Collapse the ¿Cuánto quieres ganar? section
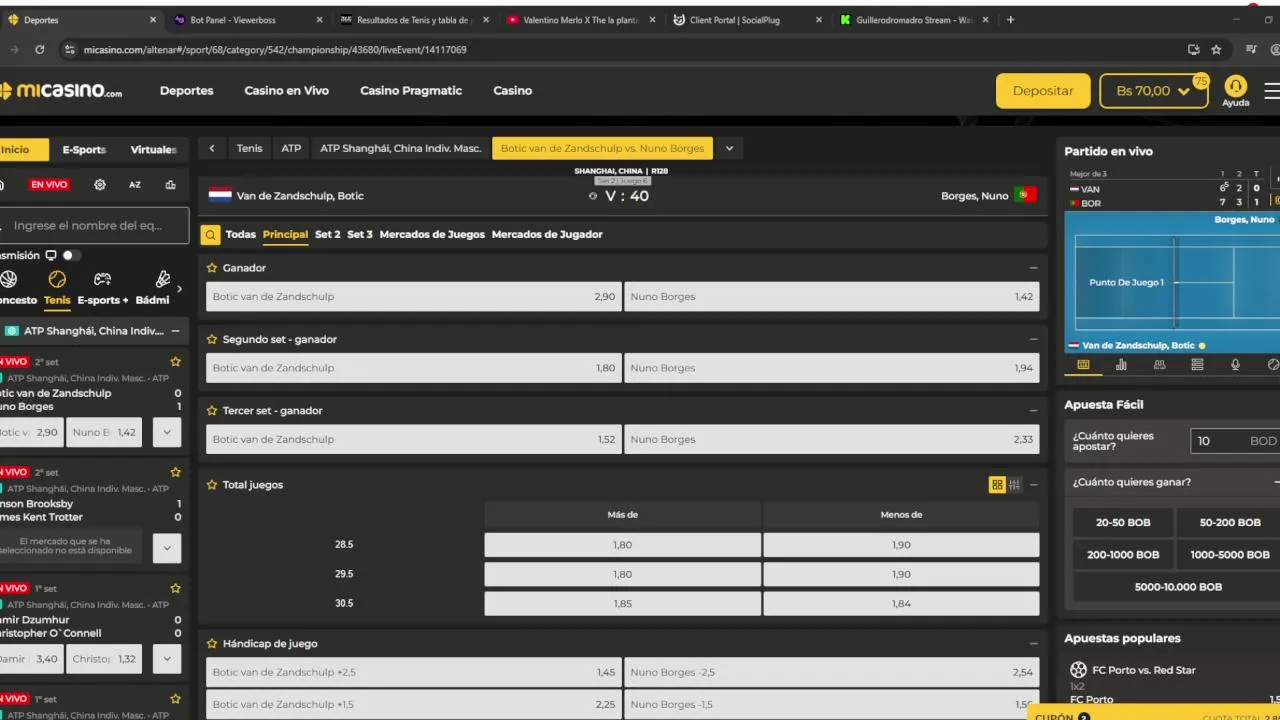This screenshot has height=720, width=1280. click(x=1275, y=482)
